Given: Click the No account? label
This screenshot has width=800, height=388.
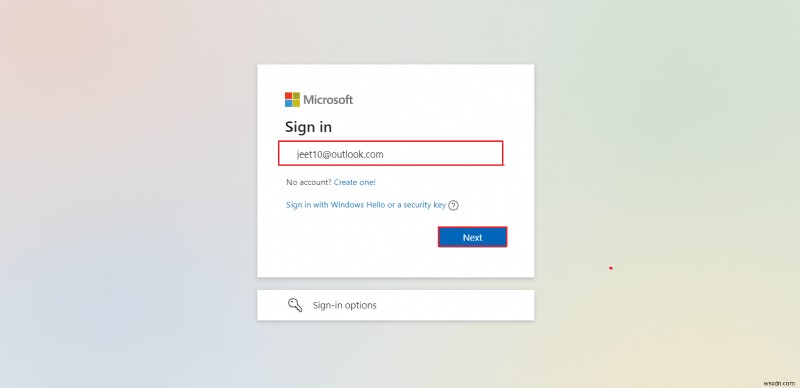Looking at the screenshot, I should [309, 182].
